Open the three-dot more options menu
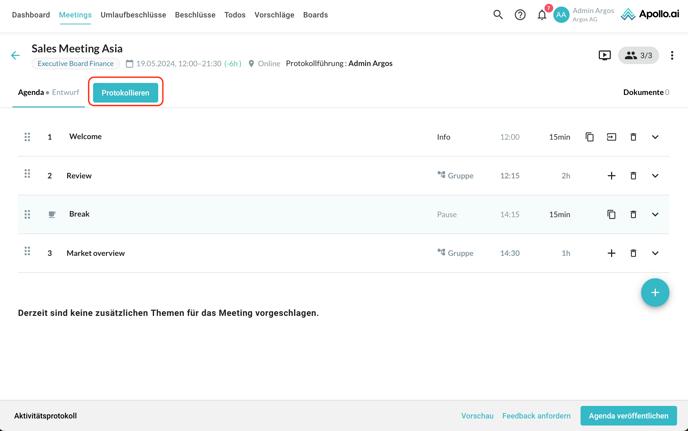 click(672, 56)
